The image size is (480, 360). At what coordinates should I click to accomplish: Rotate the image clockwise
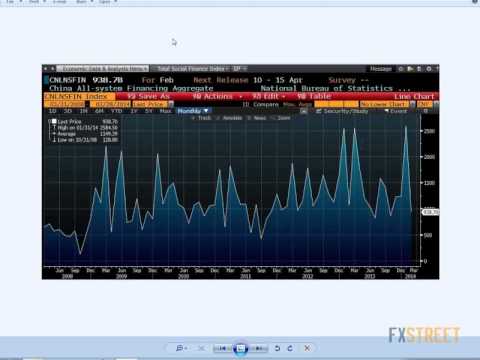(x=290, y=348)
